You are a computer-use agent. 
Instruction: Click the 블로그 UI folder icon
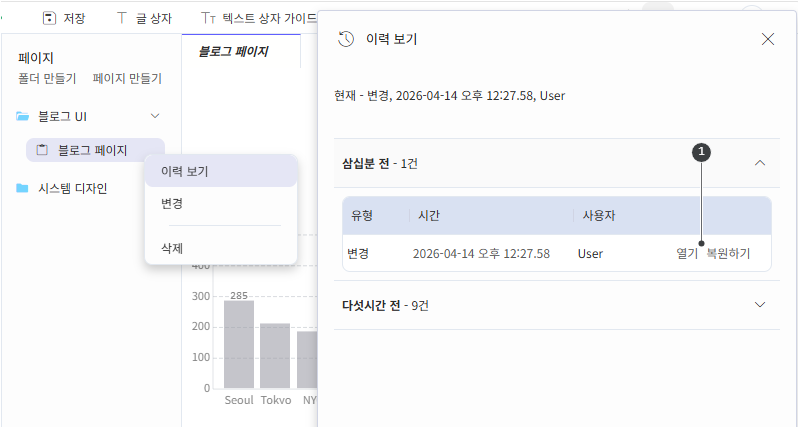point(22,117)
